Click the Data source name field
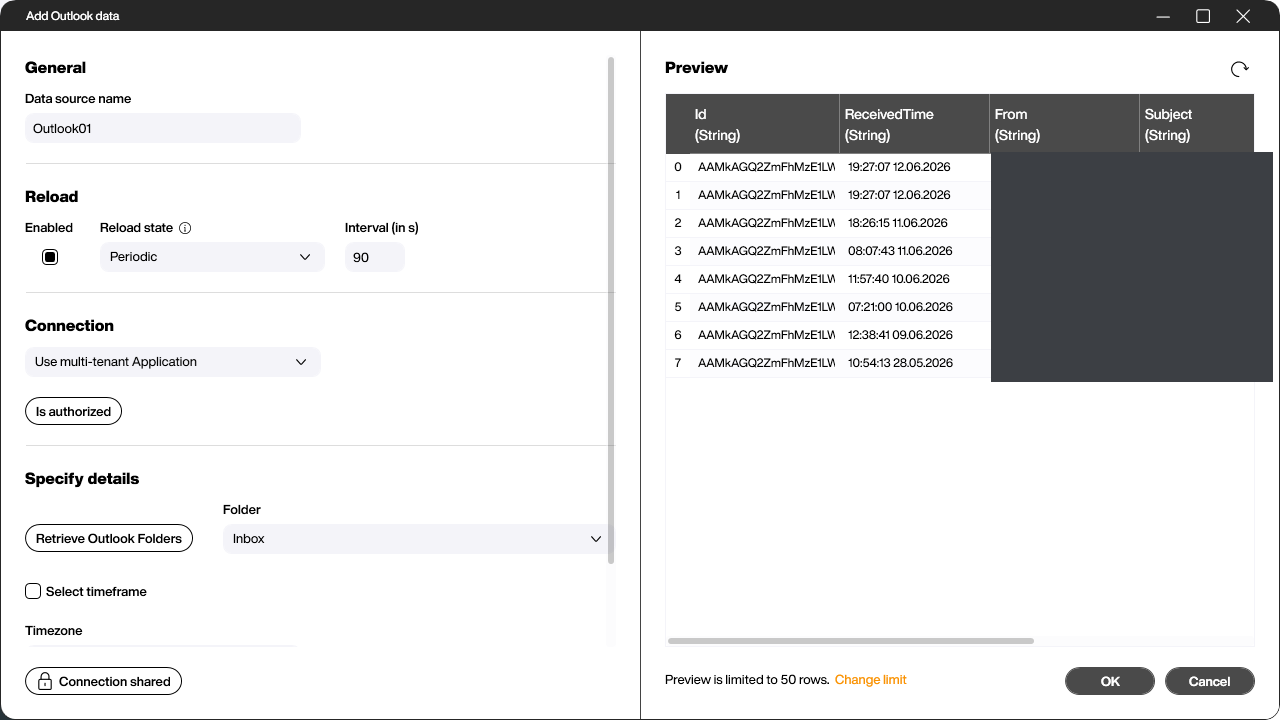1280x720 pixels. pyautogui.click(x=162, y=128)
